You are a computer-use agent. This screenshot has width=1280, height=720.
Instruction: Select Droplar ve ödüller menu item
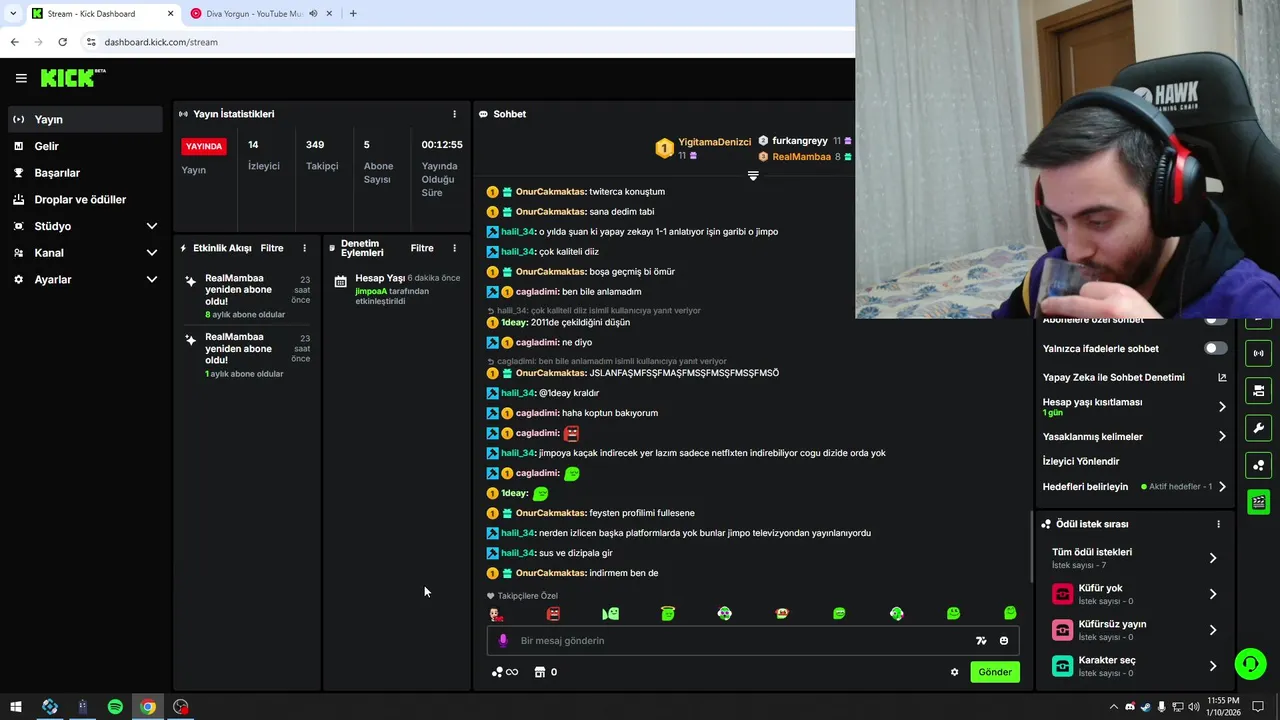coord(85,199)
